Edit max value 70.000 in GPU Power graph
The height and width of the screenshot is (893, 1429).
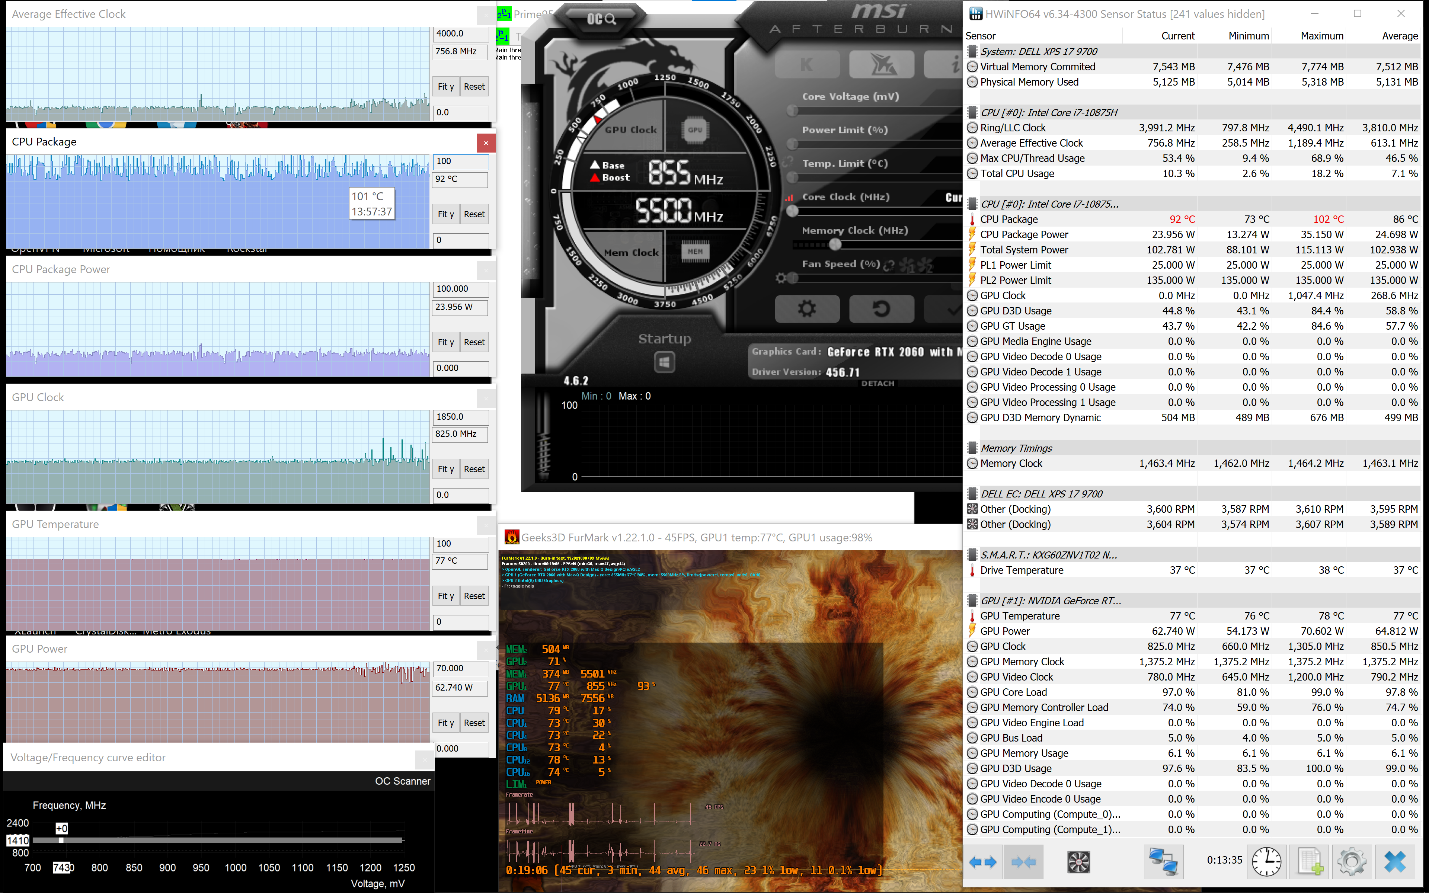pyautogui.click(x=461, y=668)
